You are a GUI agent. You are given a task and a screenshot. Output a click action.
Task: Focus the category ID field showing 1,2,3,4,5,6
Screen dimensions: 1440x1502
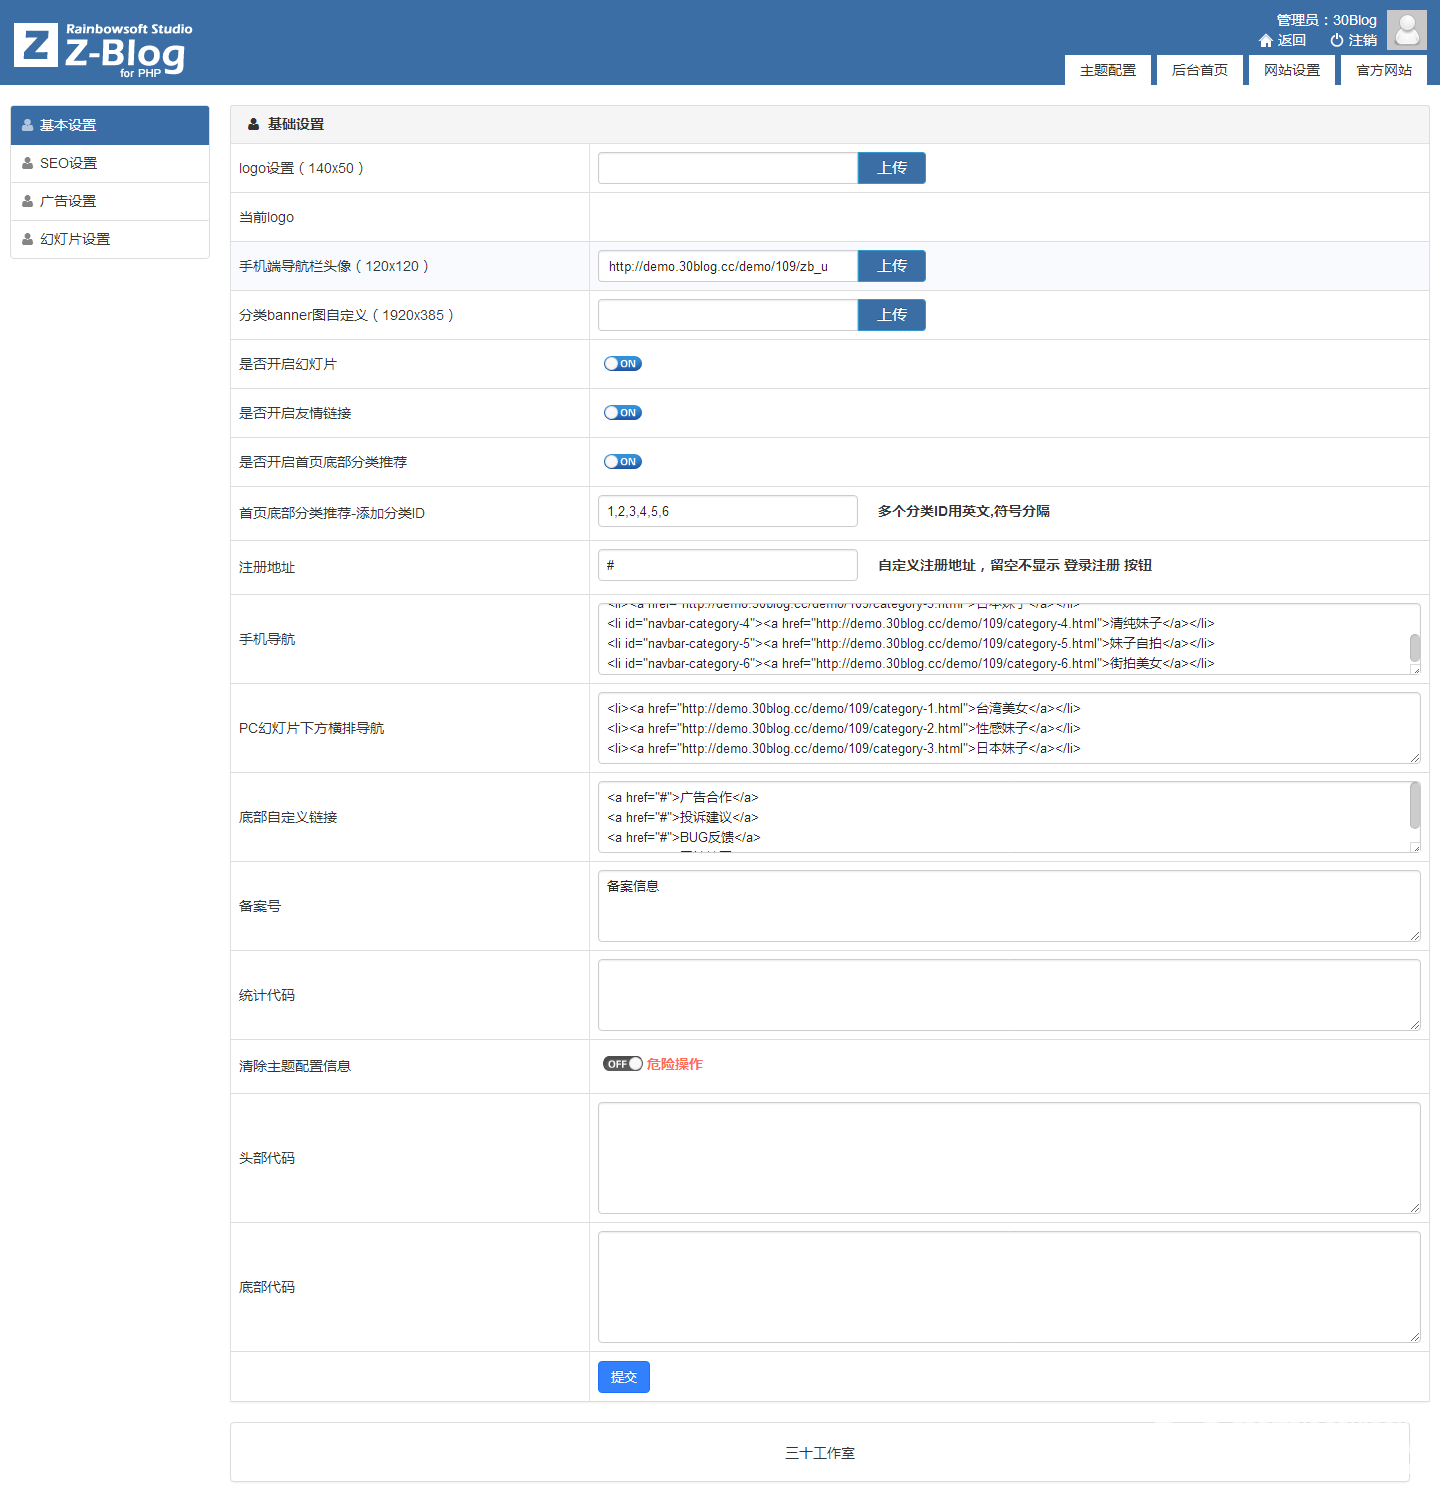(x=728, y=511)
